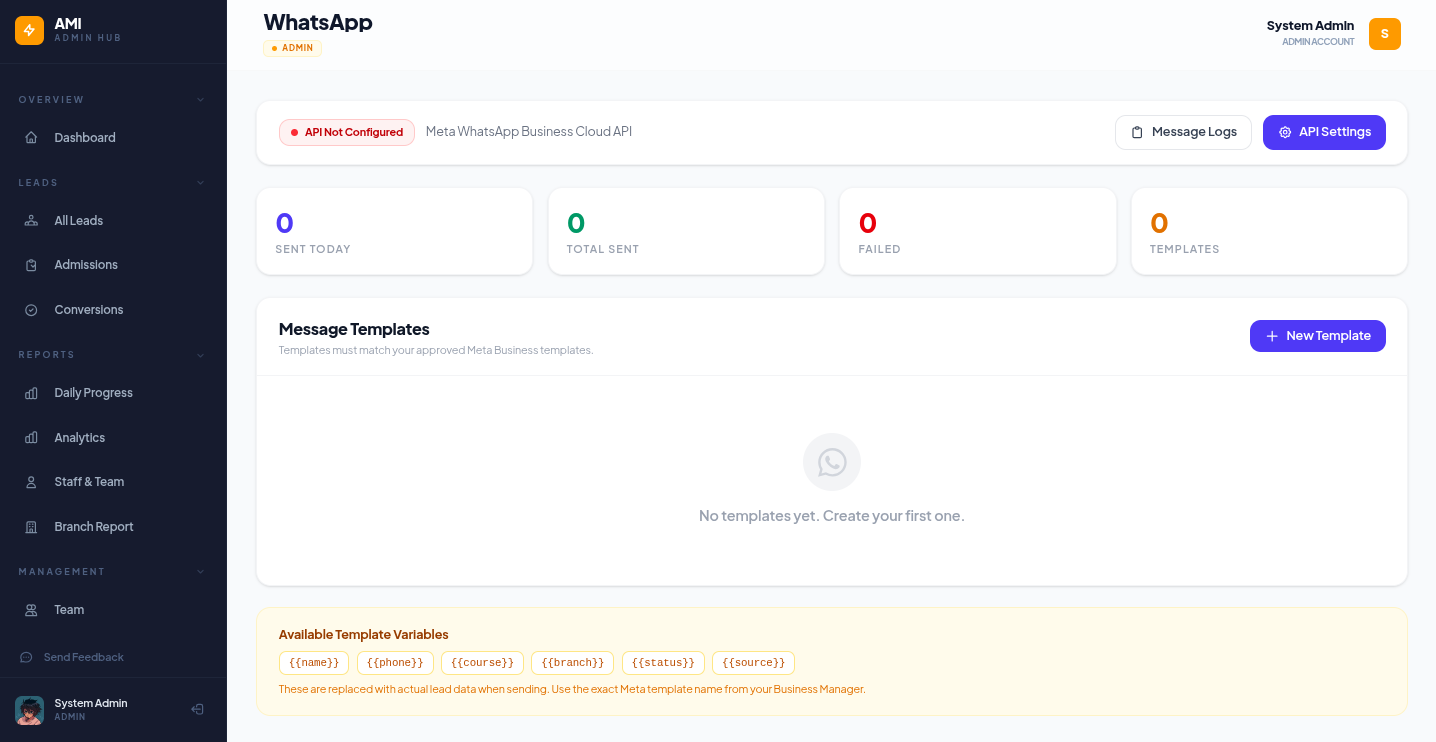Click the {{course}} template variable chip

tap(482, 663)
